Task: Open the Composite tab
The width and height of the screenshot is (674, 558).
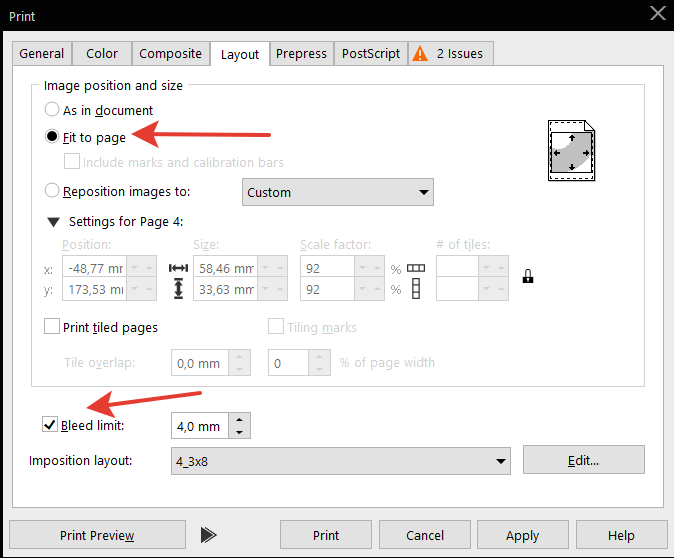Action: (171, 54)
